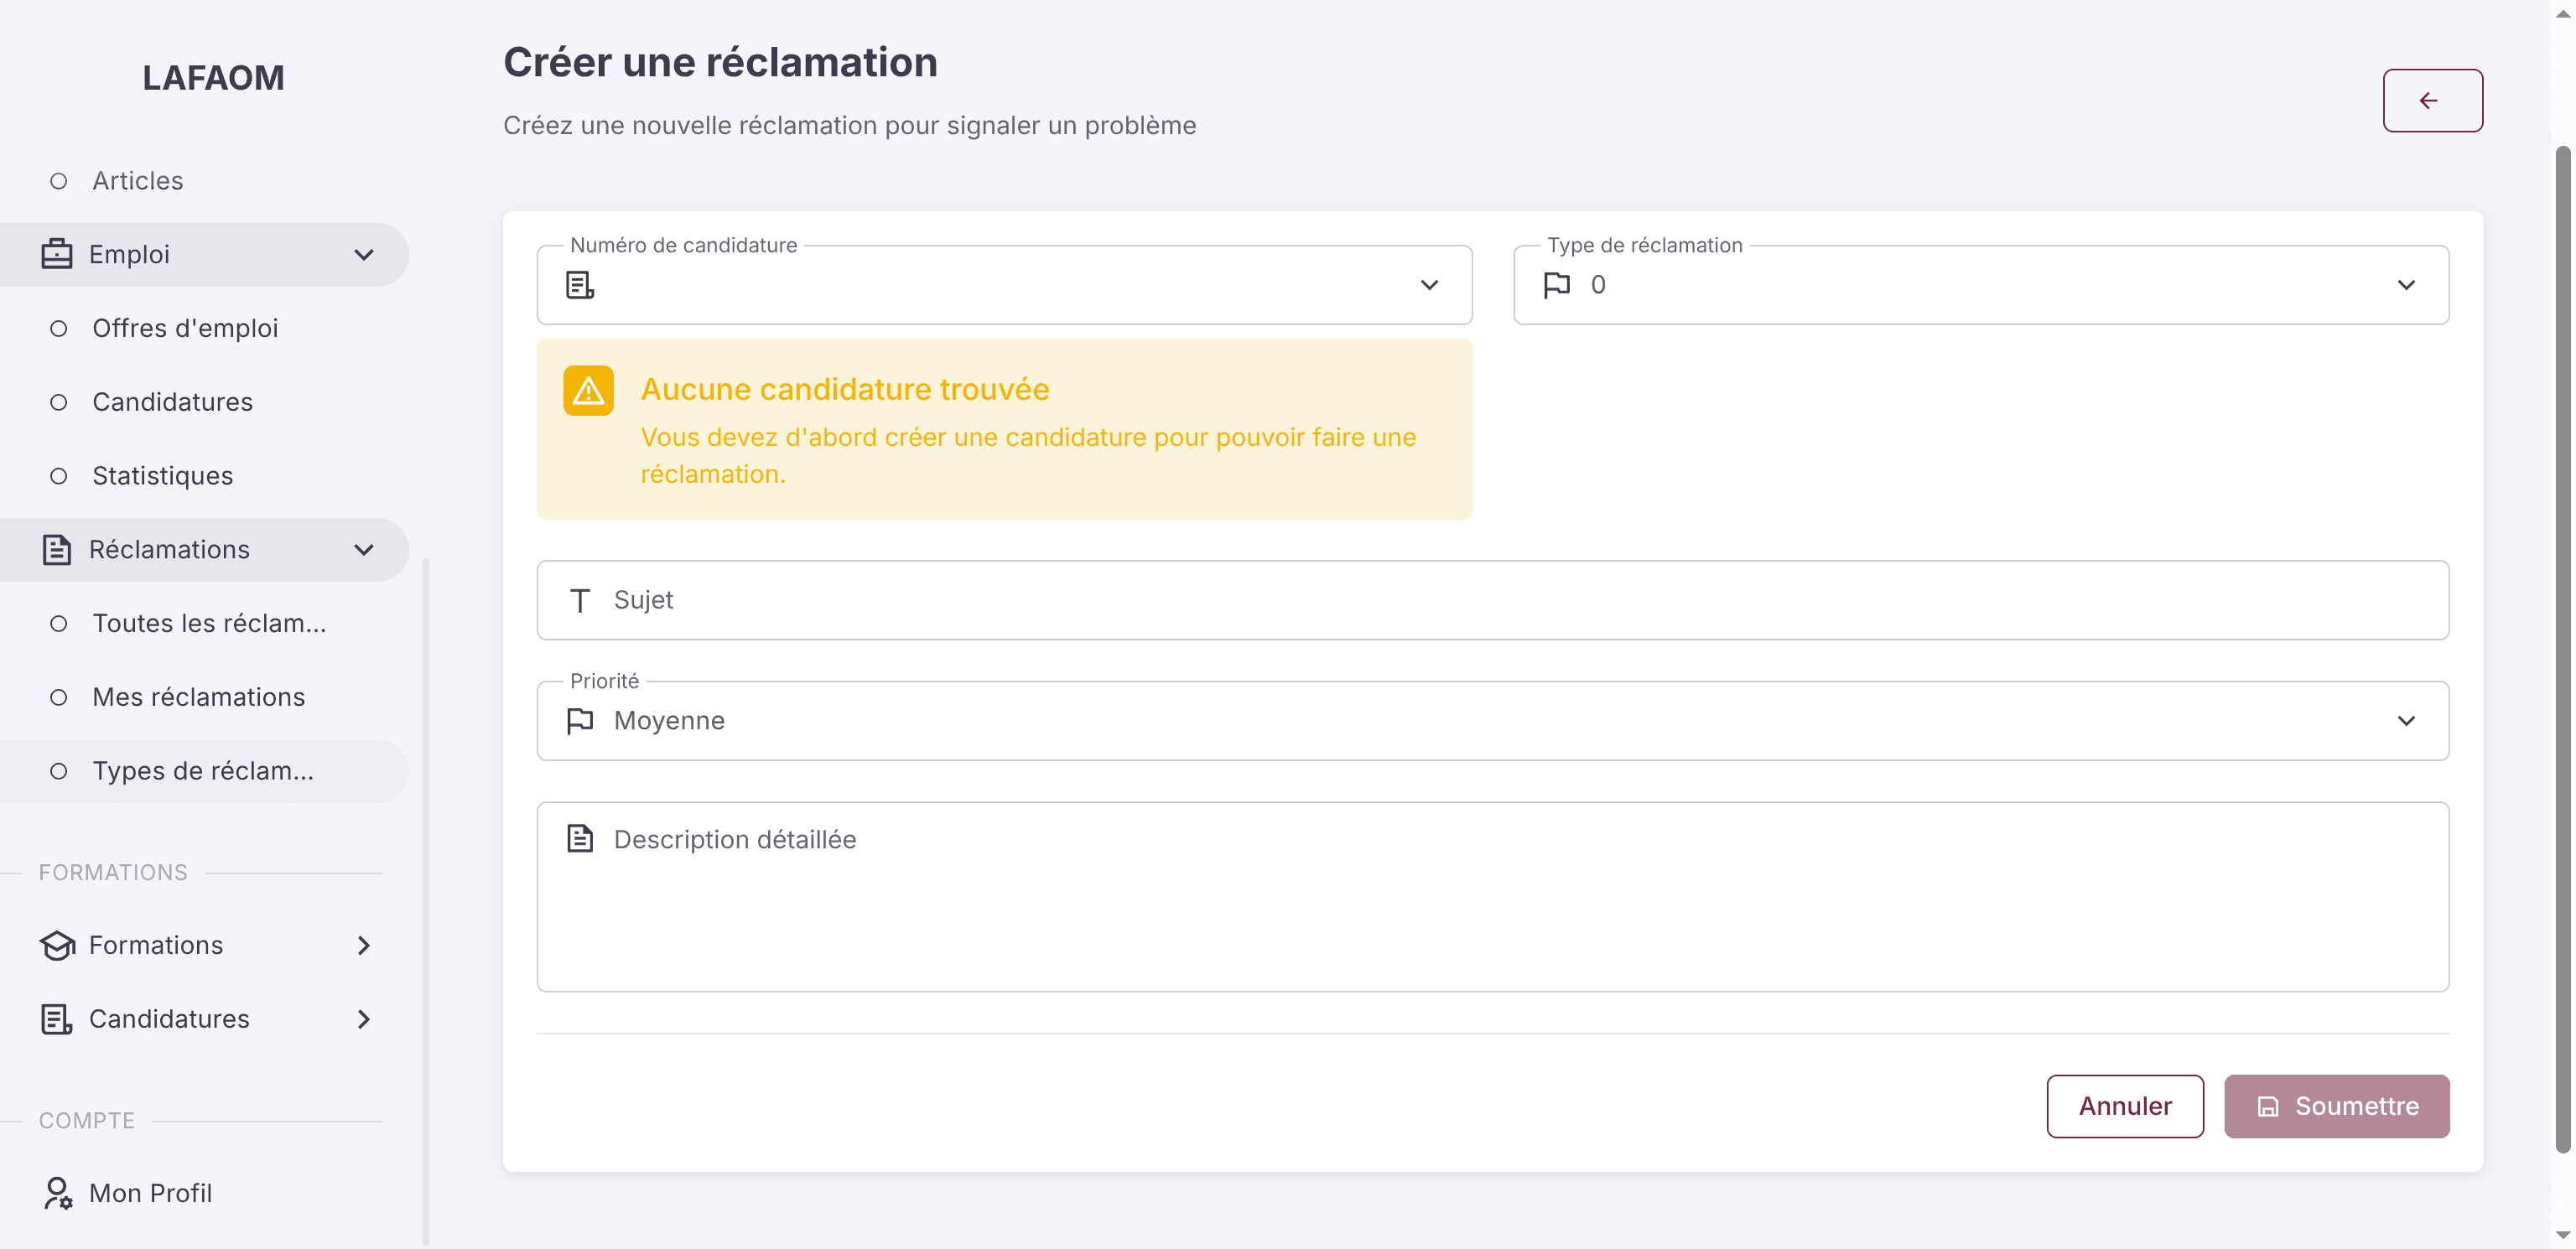Open Toutes les réclam... list
2576x1249 pixels.
pos(204,623)
